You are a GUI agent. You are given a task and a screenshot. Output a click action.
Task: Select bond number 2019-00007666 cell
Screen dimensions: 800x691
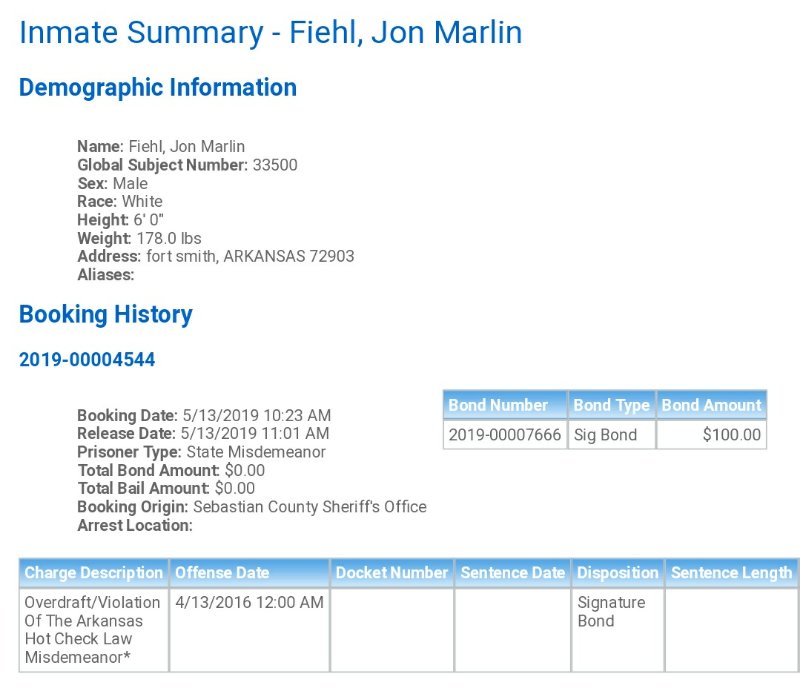tap(505, 435)
